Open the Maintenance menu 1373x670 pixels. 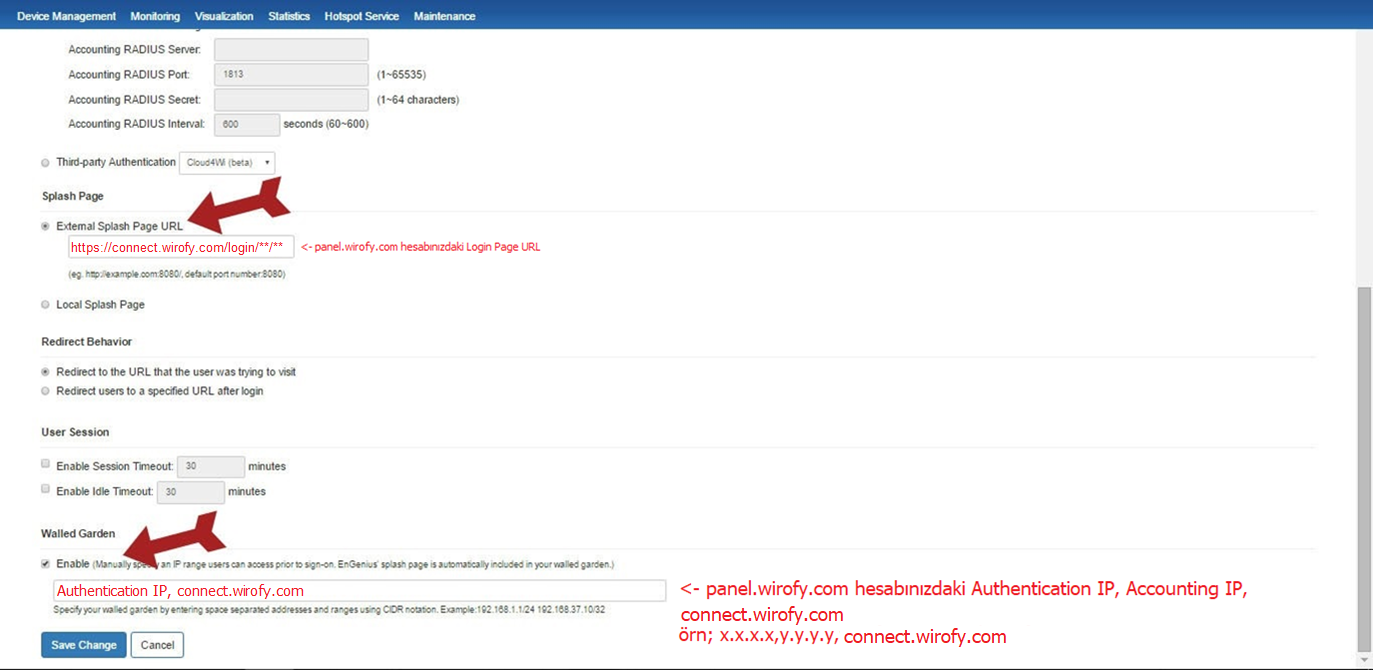tap(444, 16)
